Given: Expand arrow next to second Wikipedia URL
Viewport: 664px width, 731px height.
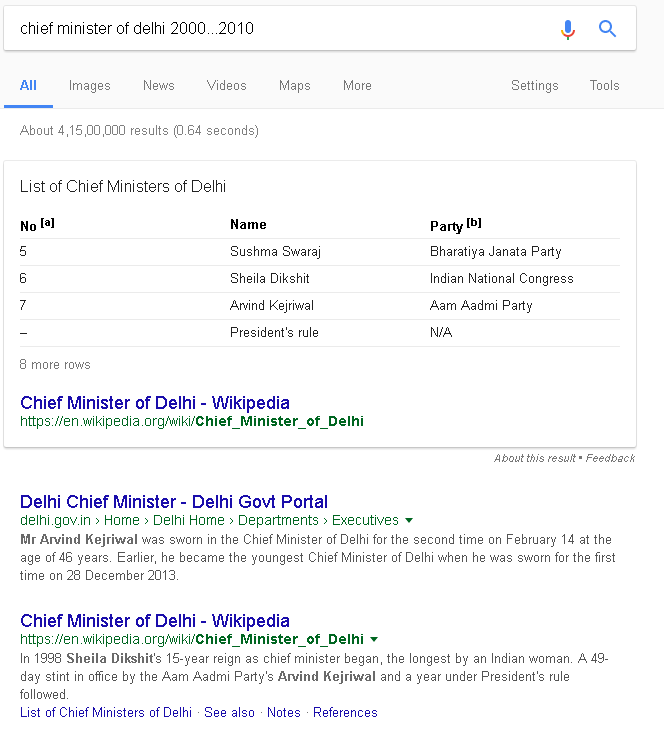Looking at the screenshot, I should click(374, 639).
